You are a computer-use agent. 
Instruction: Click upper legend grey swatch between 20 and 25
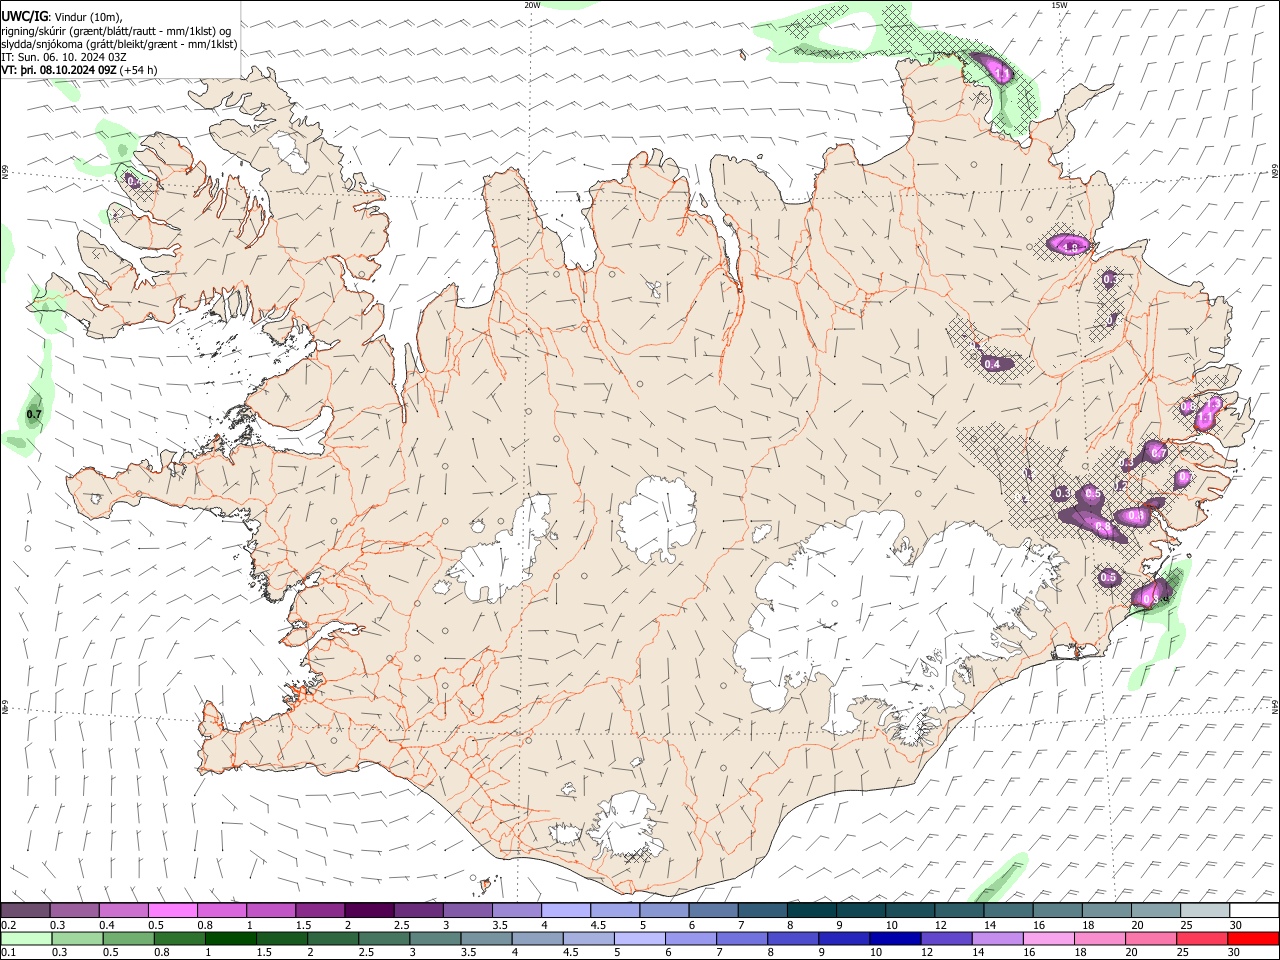pos(1156,910)
